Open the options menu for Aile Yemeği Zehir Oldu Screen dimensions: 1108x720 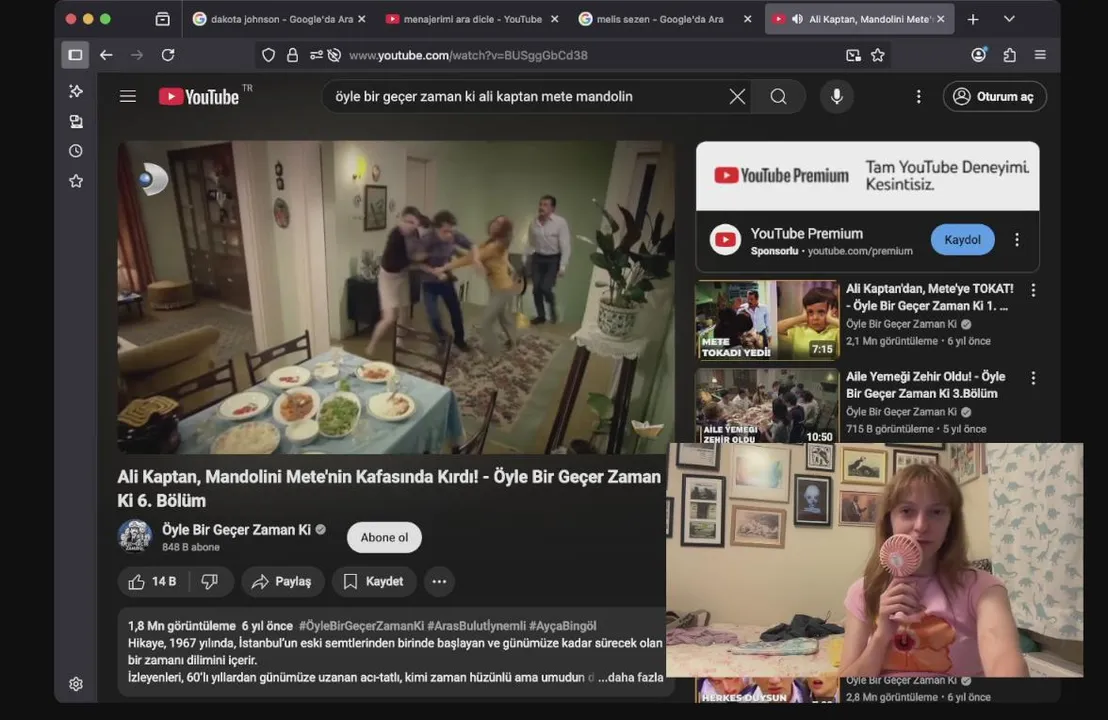pyautogui.click(x=1032, y=378)
